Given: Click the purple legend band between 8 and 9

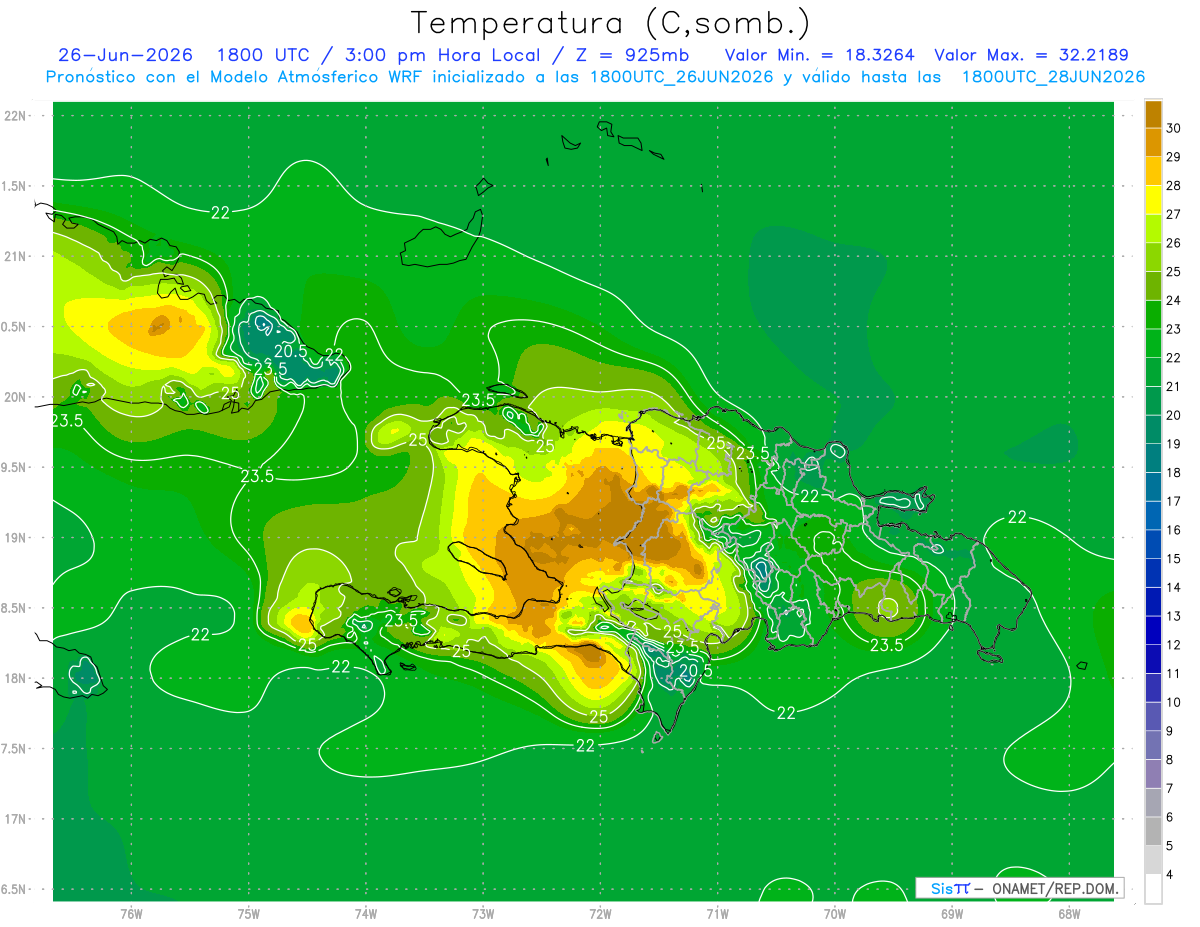Looking at the screenshot, I should point(1153,745).
